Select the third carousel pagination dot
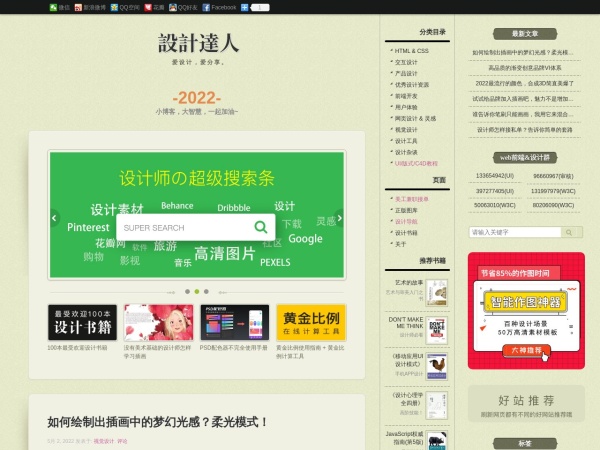The height and width of the screenshot is (450, 600). [206, 291]
